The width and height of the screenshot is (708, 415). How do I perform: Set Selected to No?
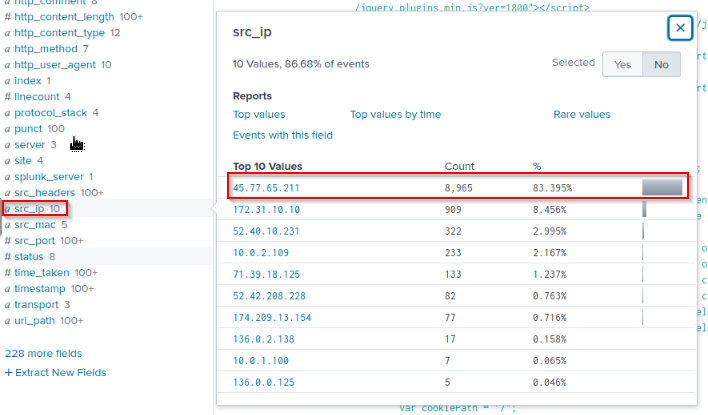661,65
